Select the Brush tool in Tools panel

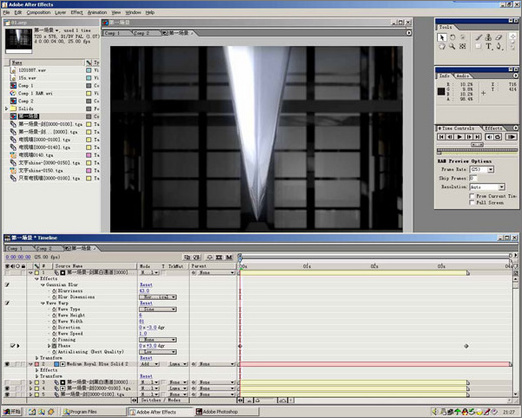click(x=479, y=37)
